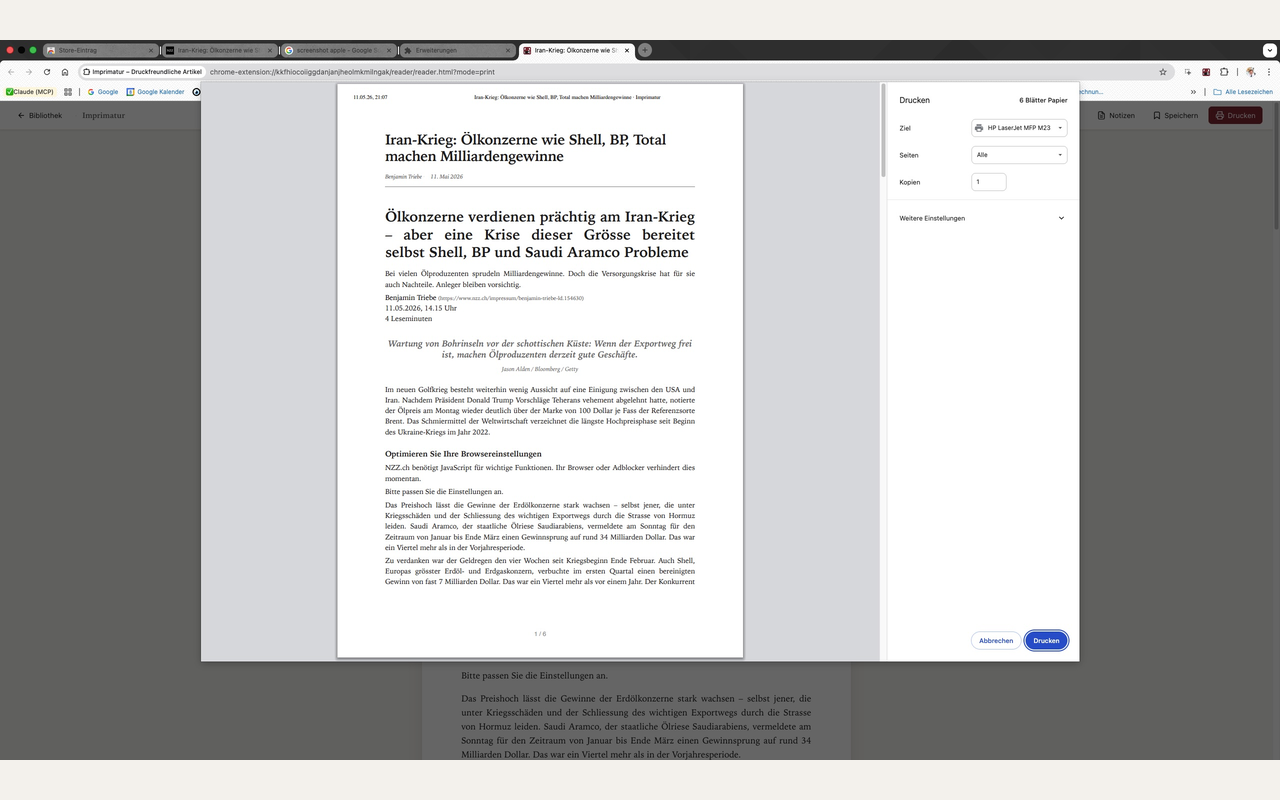Reload the current page

coord(47,72)
